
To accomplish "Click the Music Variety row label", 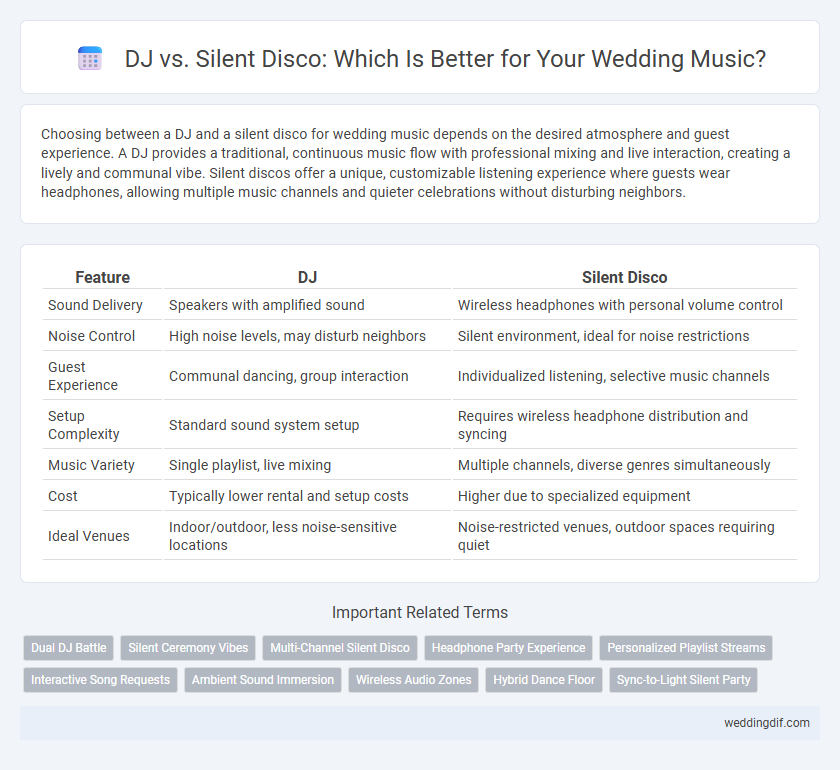I will 91,465.
